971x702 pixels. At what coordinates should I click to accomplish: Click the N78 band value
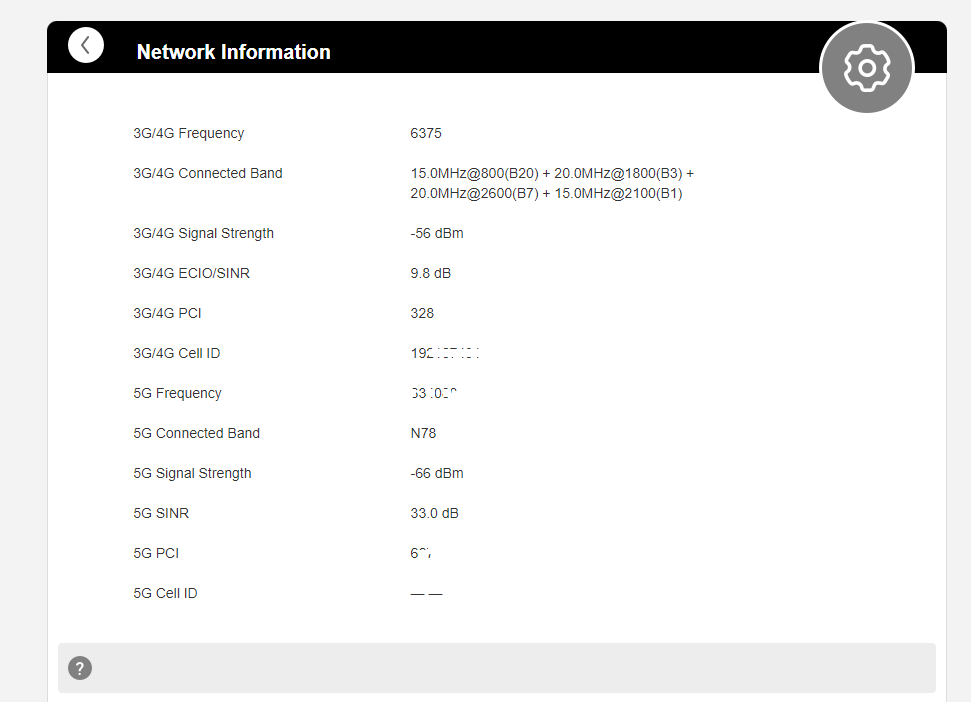pyautogui.click(x=423, y=433)
